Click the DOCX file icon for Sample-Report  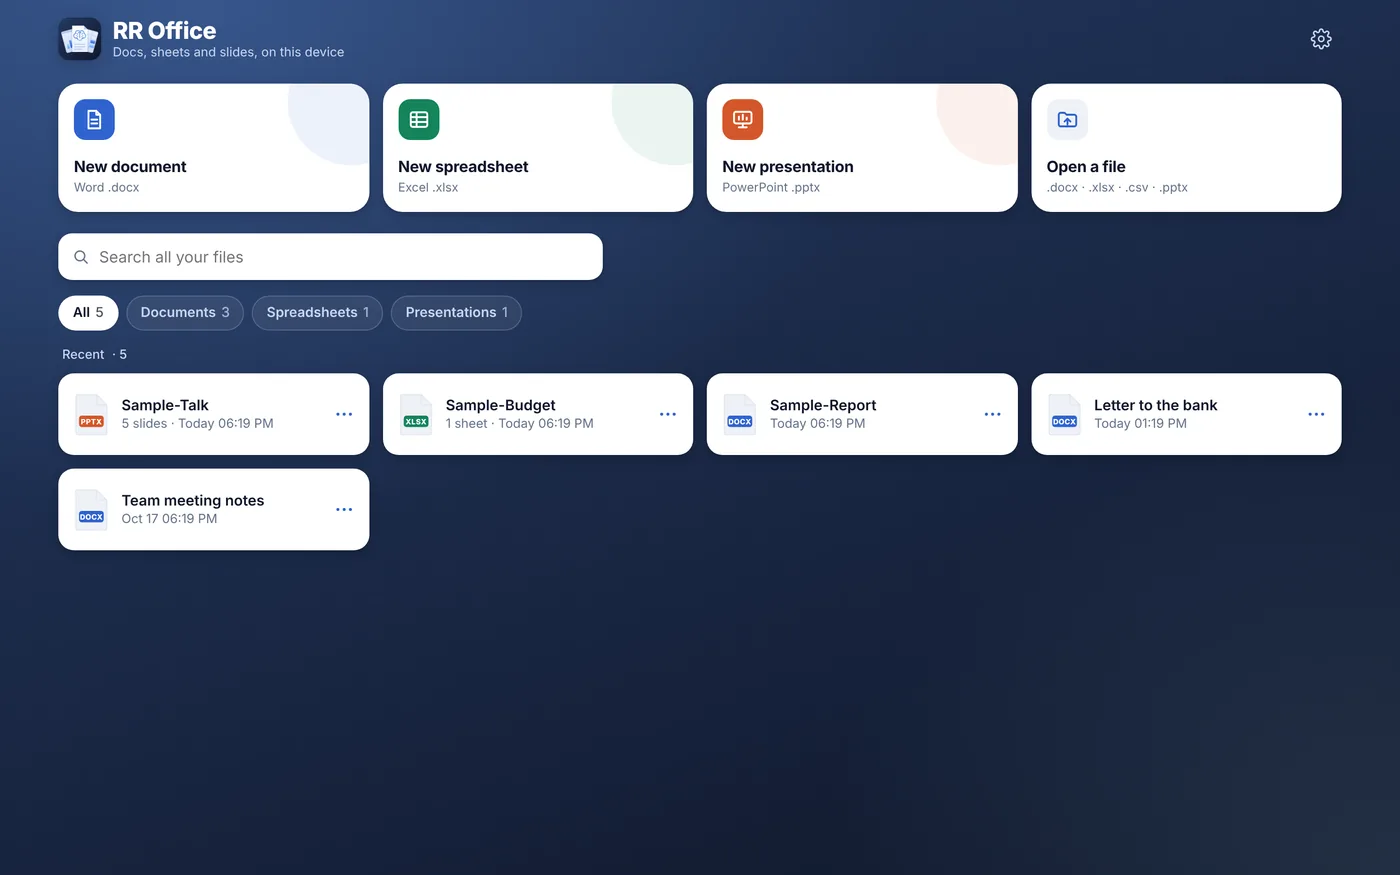pyautogui.click(x=740, y=414)
